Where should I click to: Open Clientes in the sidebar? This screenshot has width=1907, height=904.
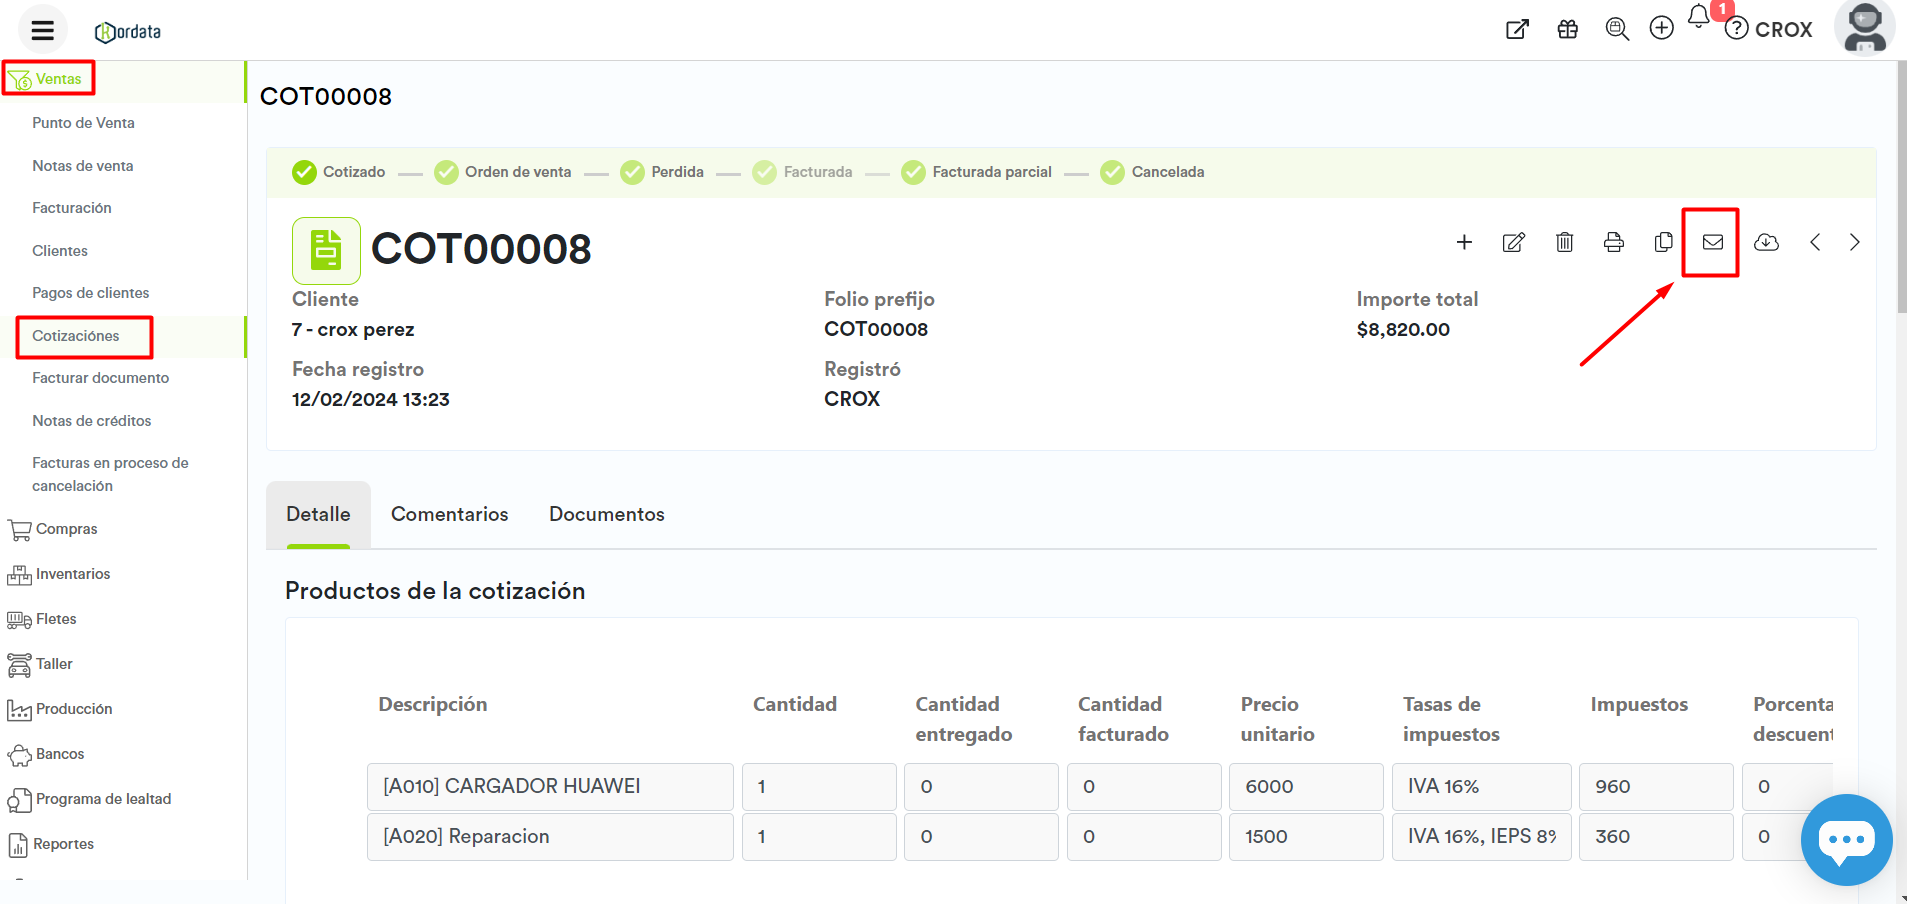click(60, 251)
